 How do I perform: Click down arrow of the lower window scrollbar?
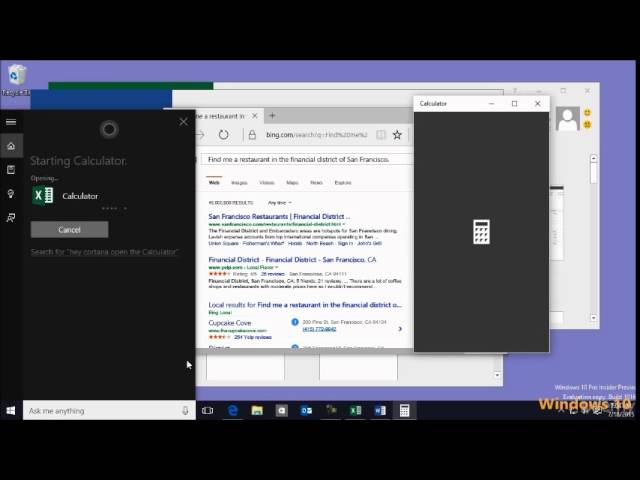click(x=497, y=375)
